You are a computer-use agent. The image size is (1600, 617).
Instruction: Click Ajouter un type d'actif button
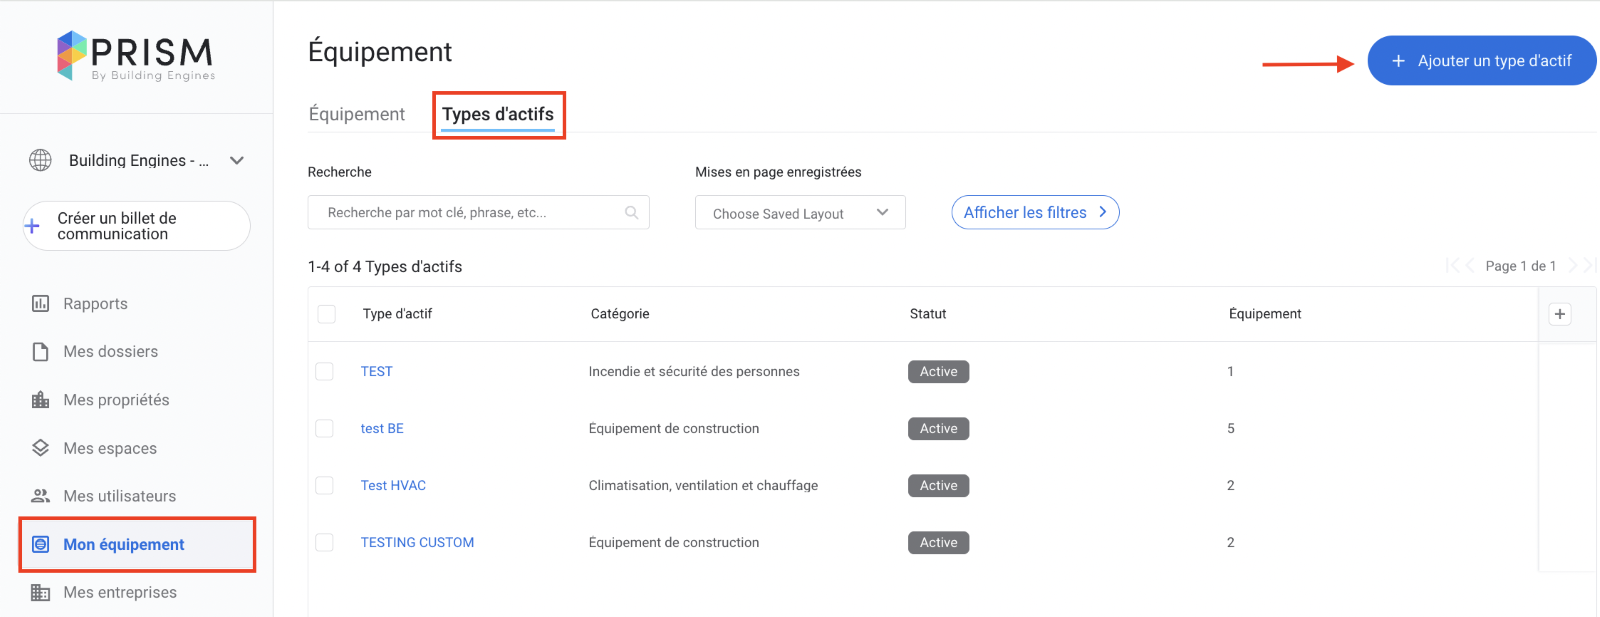[1481, 61]
